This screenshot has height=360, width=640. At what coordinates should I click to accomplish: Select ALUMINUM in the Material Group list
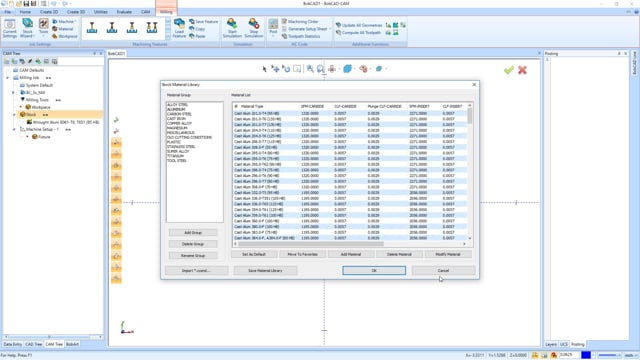[176, 109]
